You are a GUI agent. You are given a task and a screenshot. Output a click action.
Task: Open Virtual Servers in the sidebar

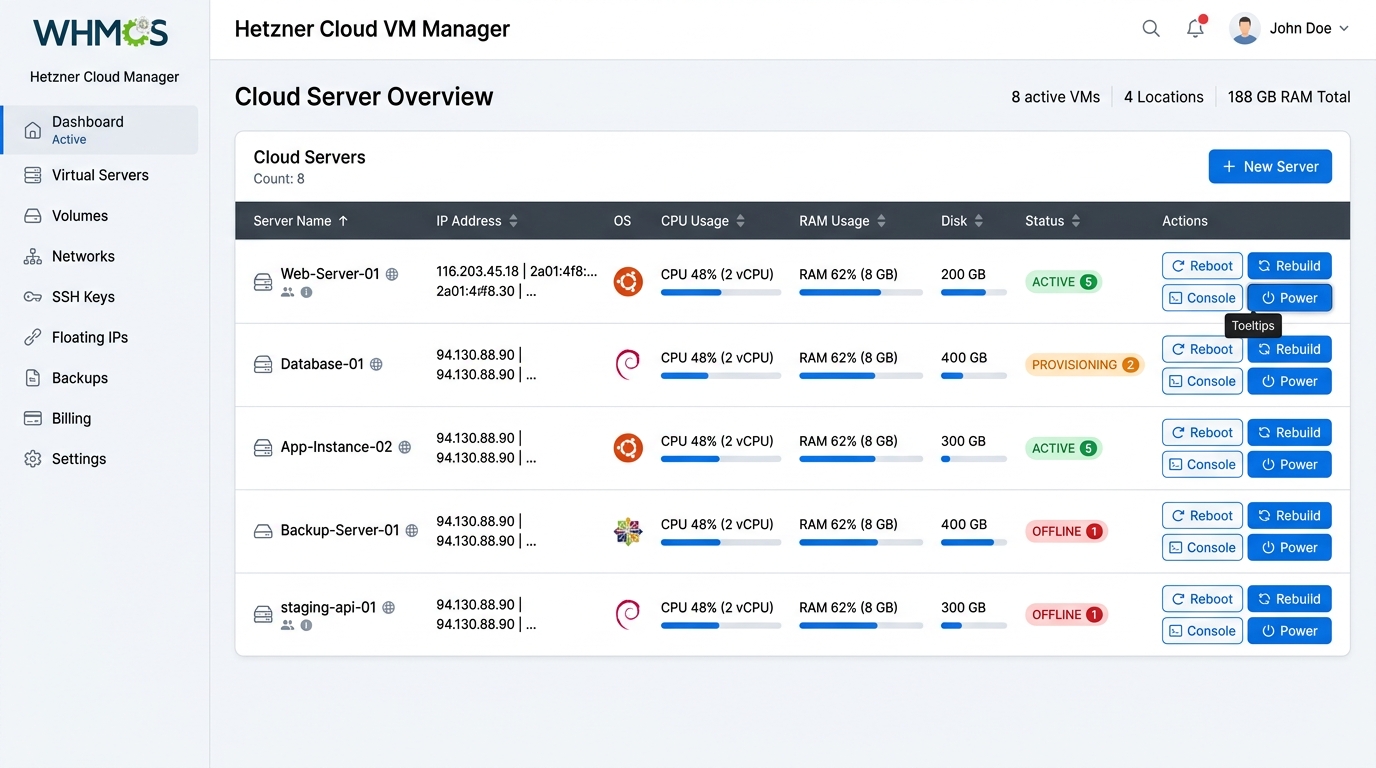click(x=100, y=175)
